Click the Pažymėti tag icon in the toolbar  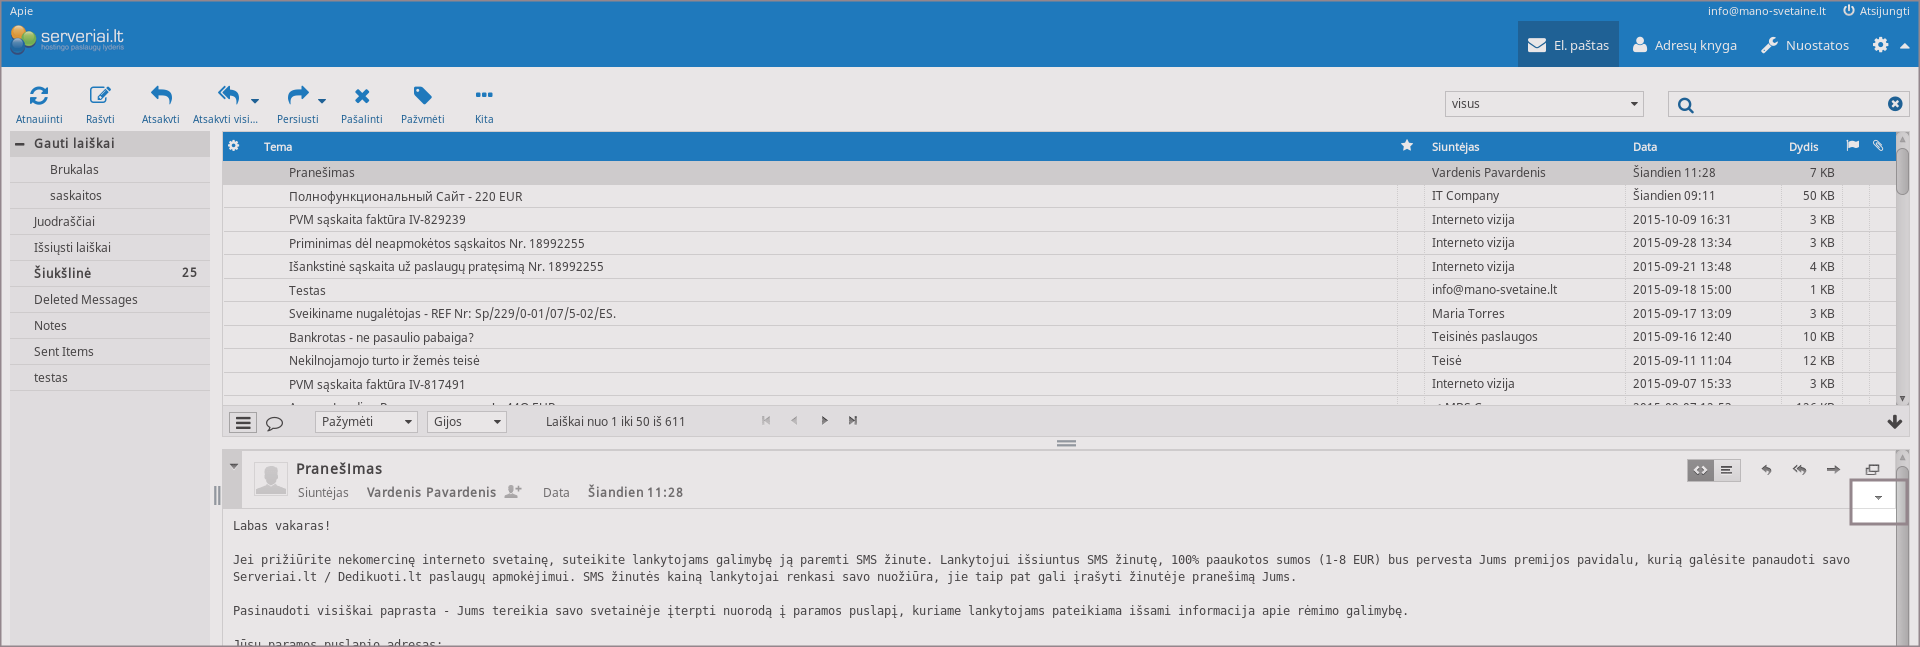point(423,96)
